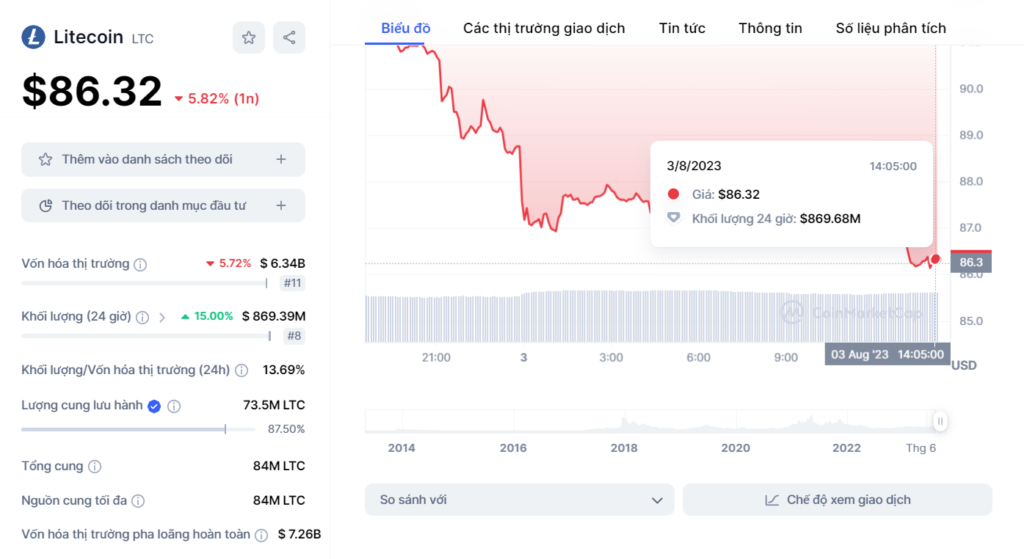Click the timeline range slider handle
1024x559 pixels.
pyautogui.click(x=940, y=422)
